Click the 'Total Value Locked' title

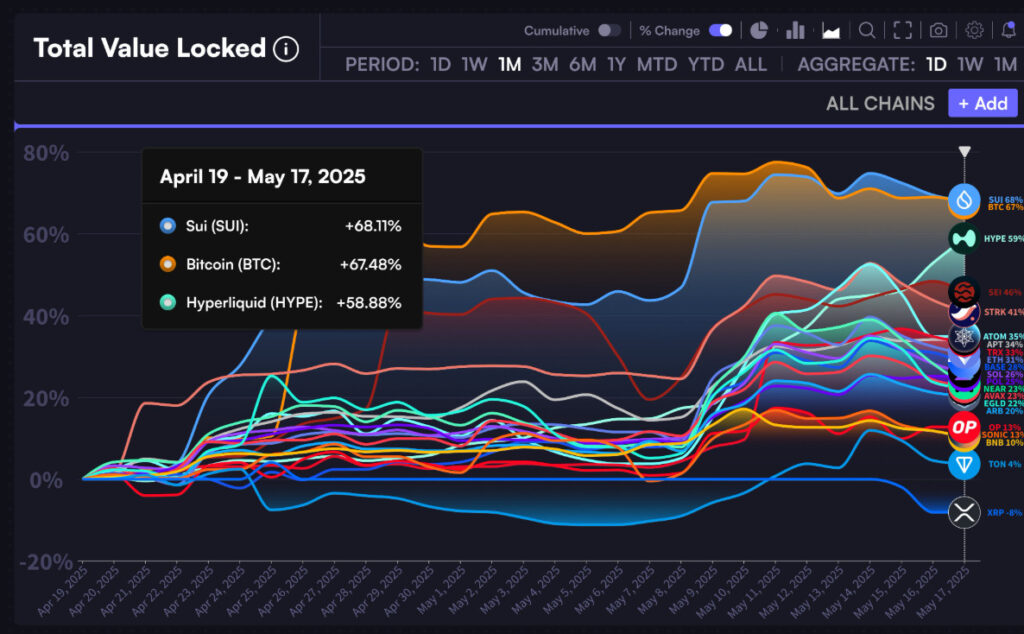(x=150, y=48)
